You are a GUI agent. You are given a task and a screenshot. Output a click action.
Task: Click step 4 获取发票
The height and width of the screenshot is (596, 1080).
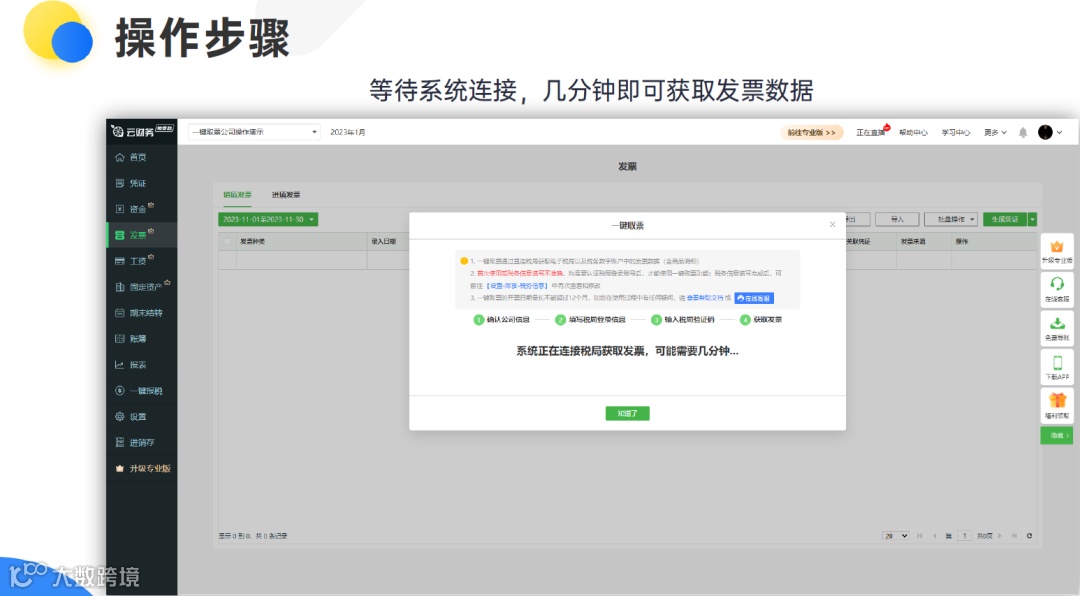tap(761, 320)
